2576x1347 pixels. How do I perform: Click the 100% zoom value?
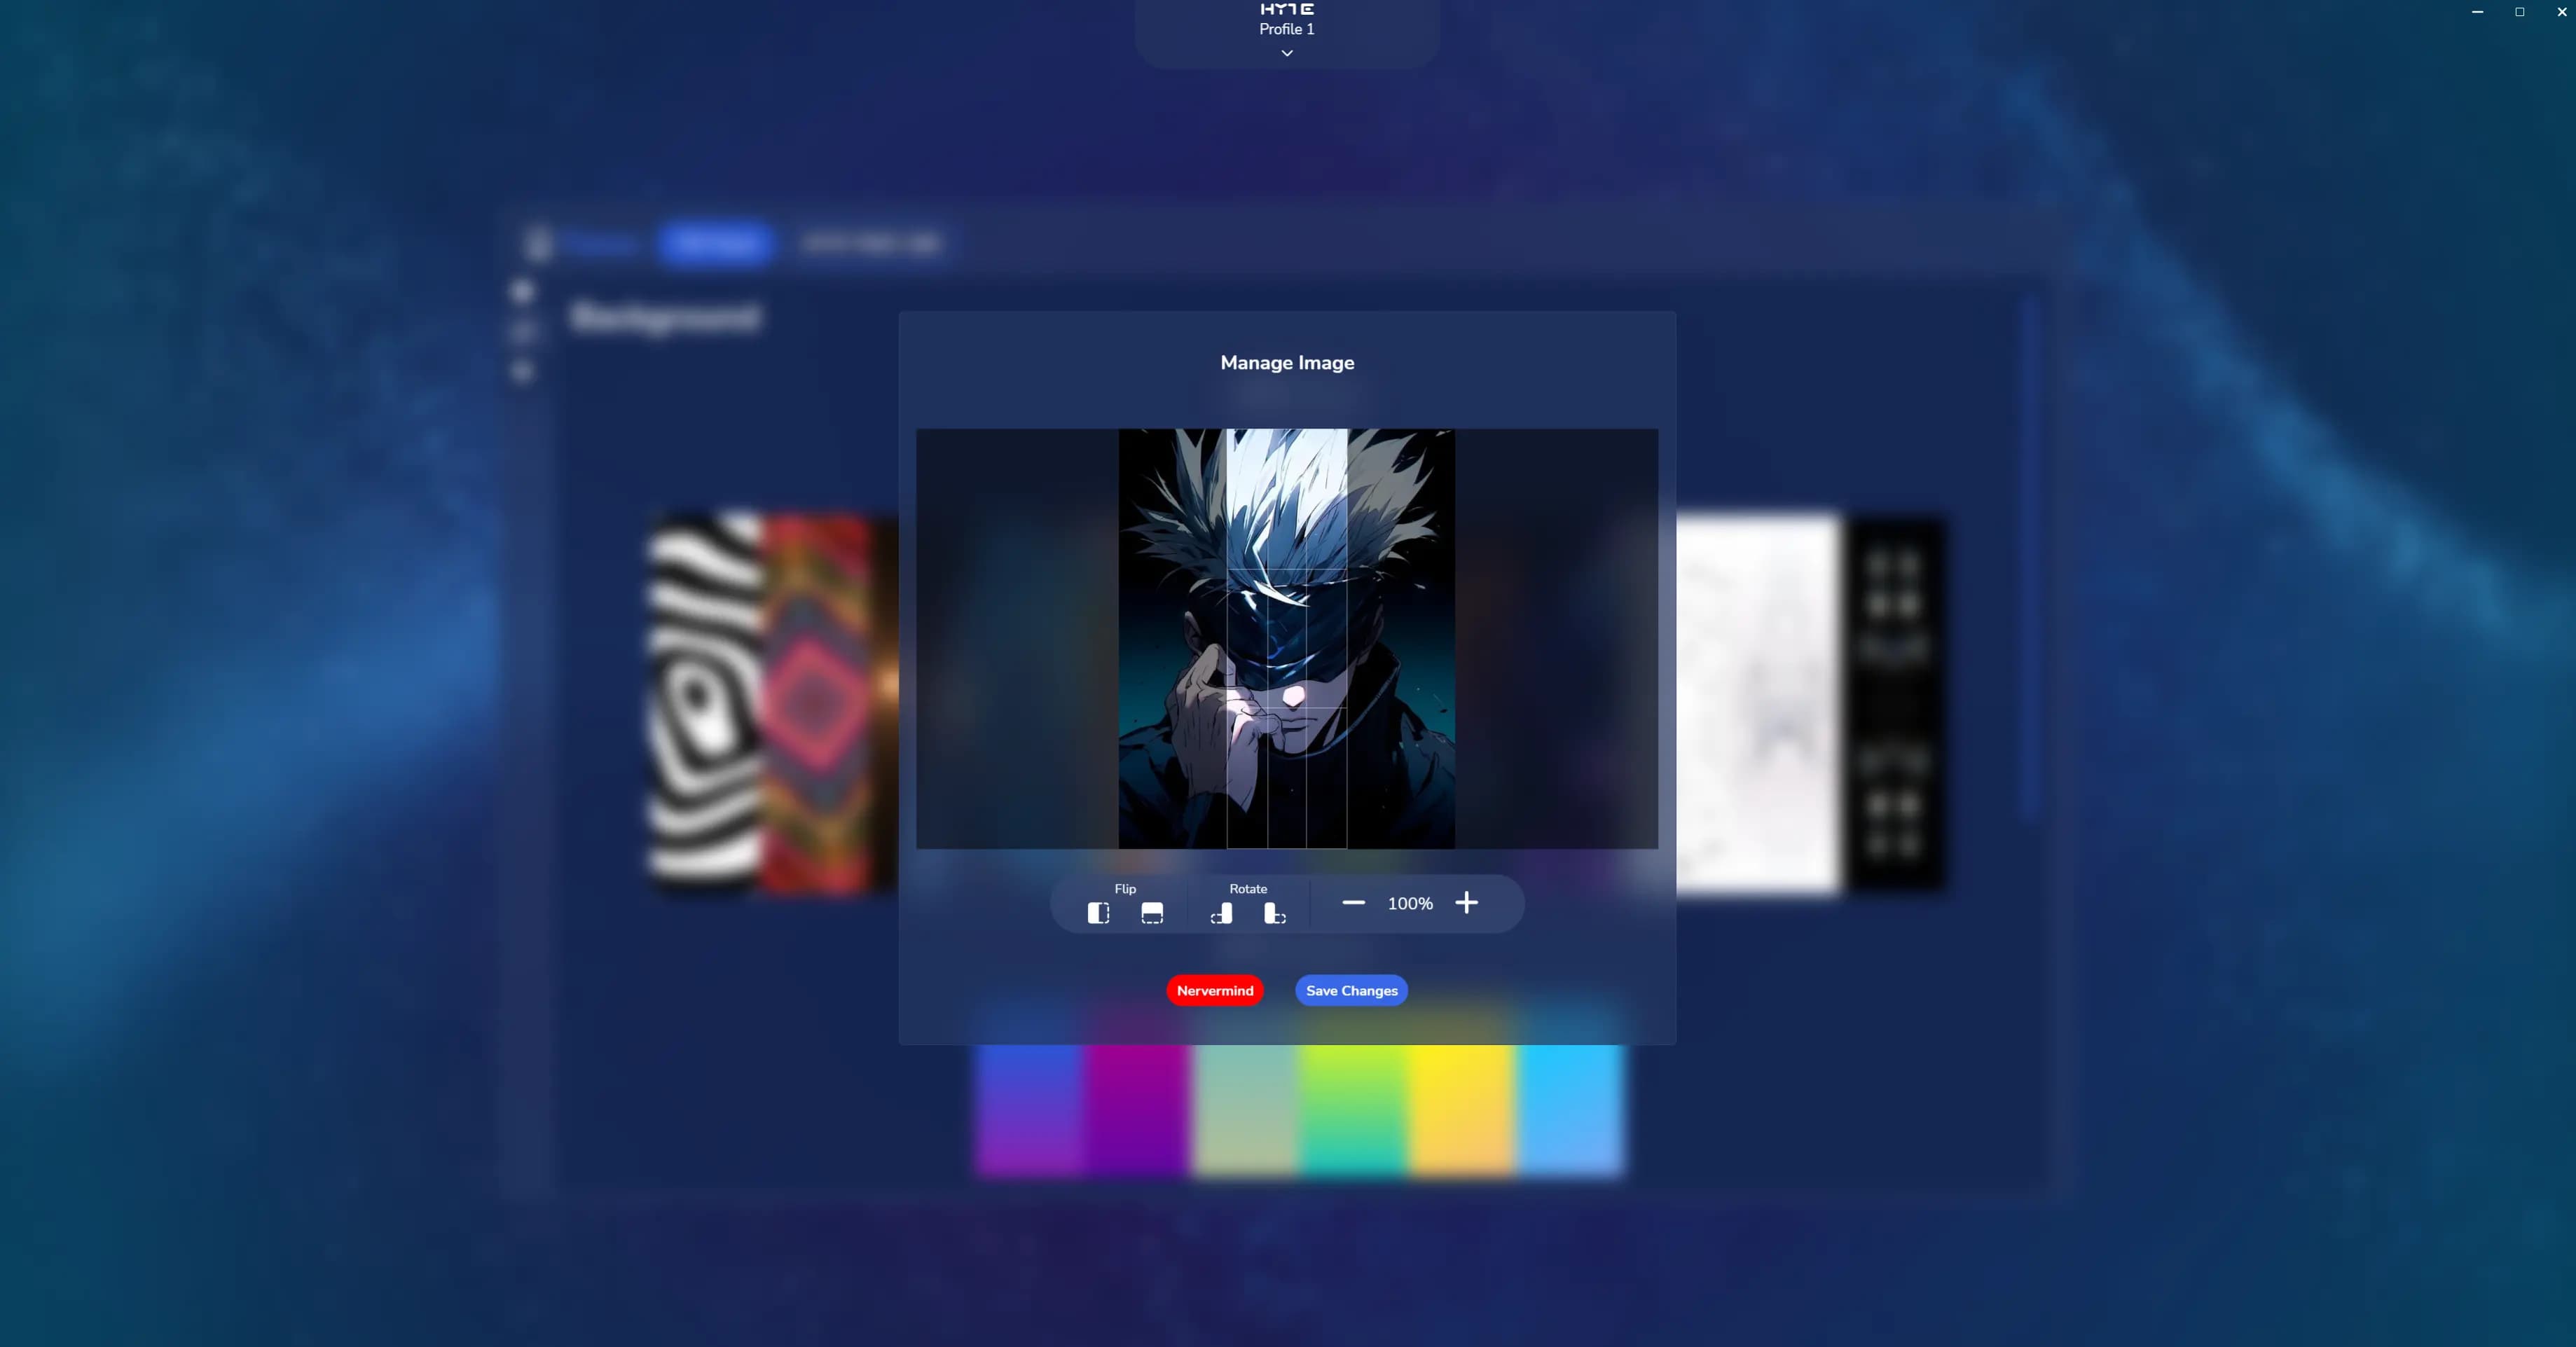[1410, 903]
